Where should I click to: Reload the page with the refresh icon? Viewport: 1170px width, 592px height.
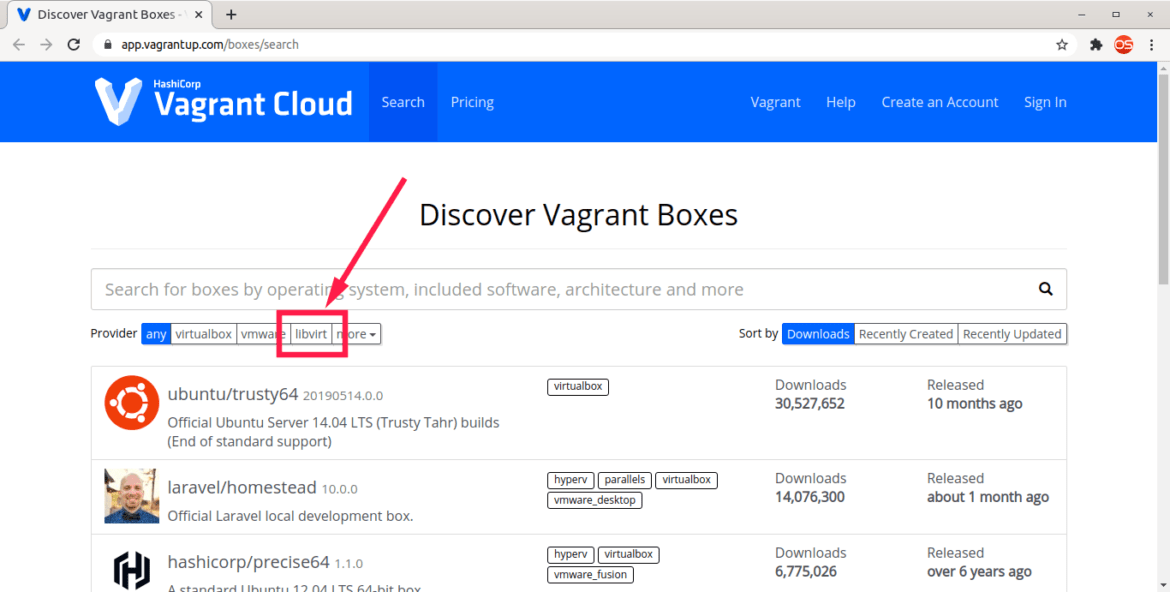(73, 44)
